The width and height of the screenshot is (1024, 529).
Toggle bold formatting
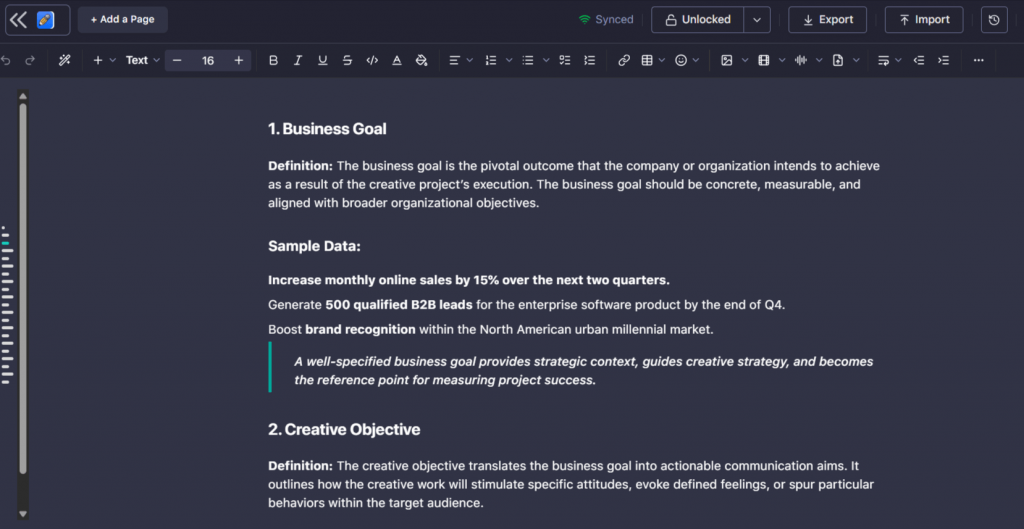tap(274, 60)
